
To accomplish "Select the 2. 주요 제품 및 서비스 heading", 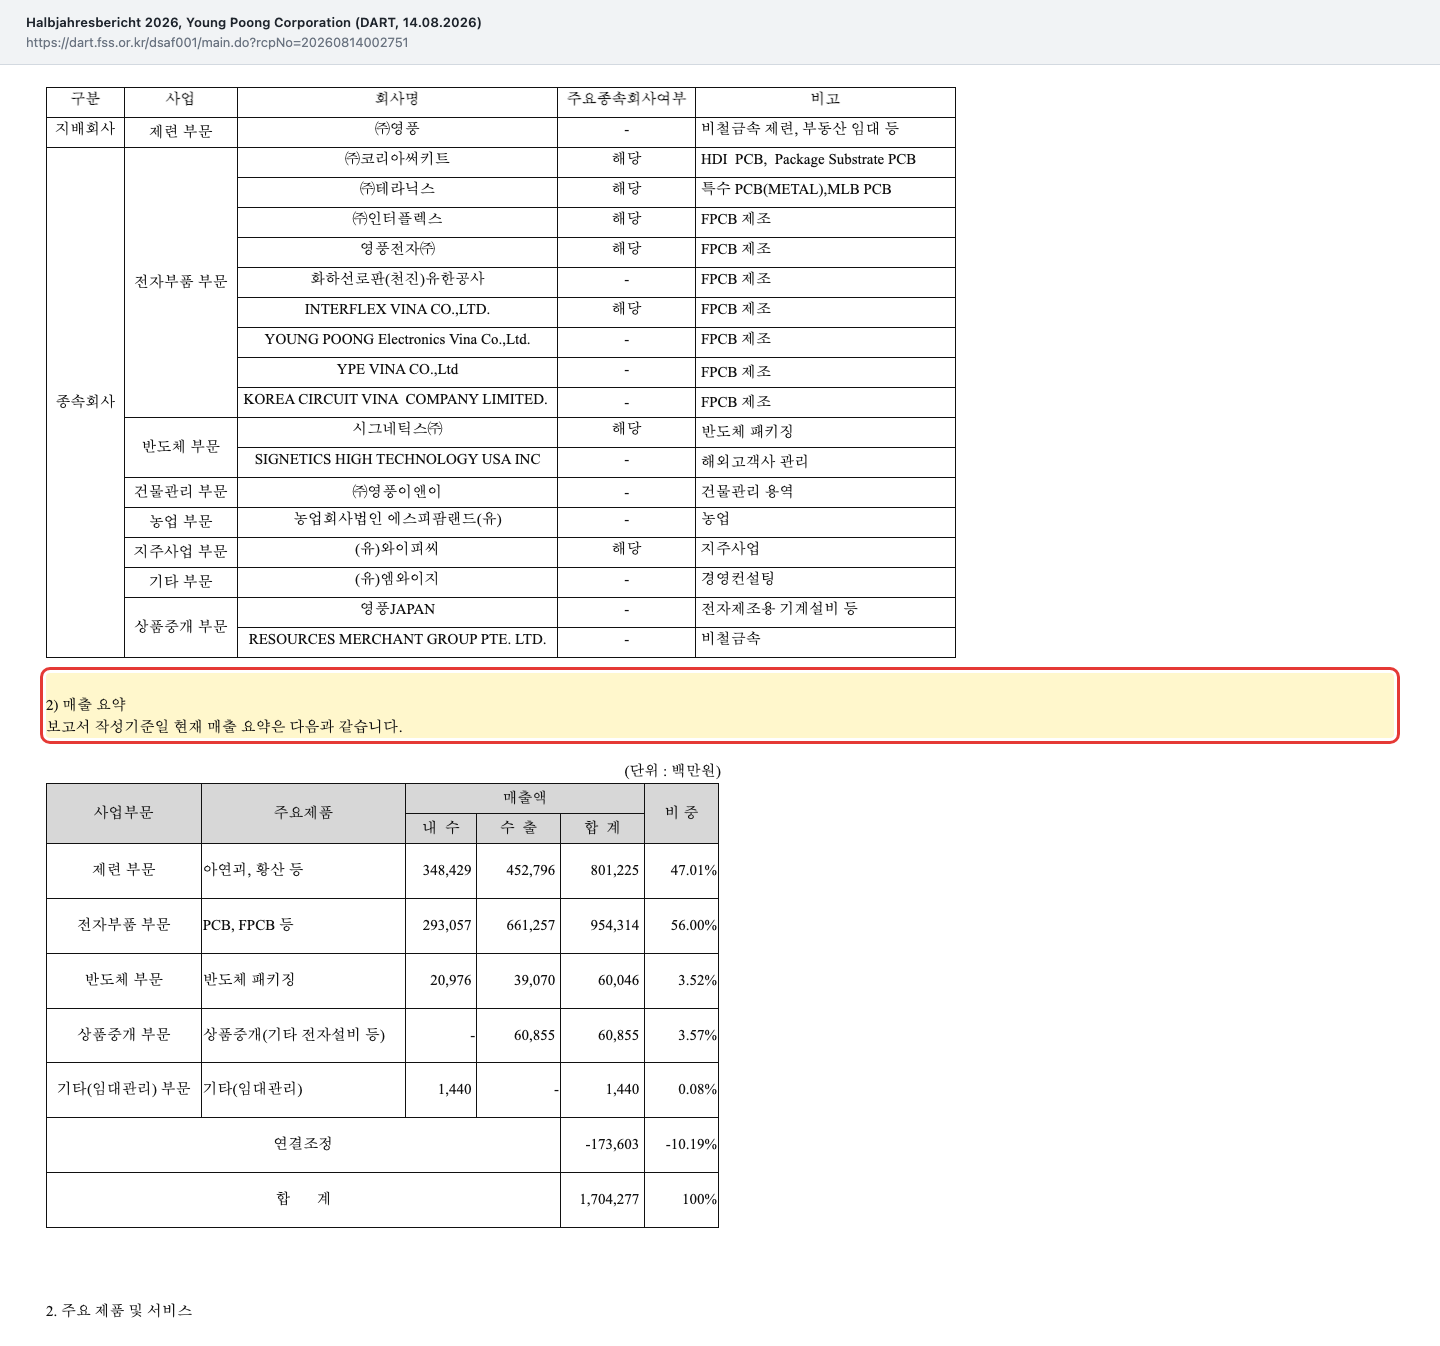I will (x=119, y=1311).
